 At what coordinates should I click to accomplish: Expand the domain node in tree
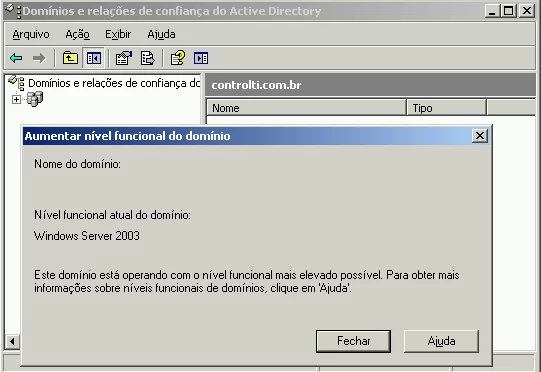click(16, 99)
